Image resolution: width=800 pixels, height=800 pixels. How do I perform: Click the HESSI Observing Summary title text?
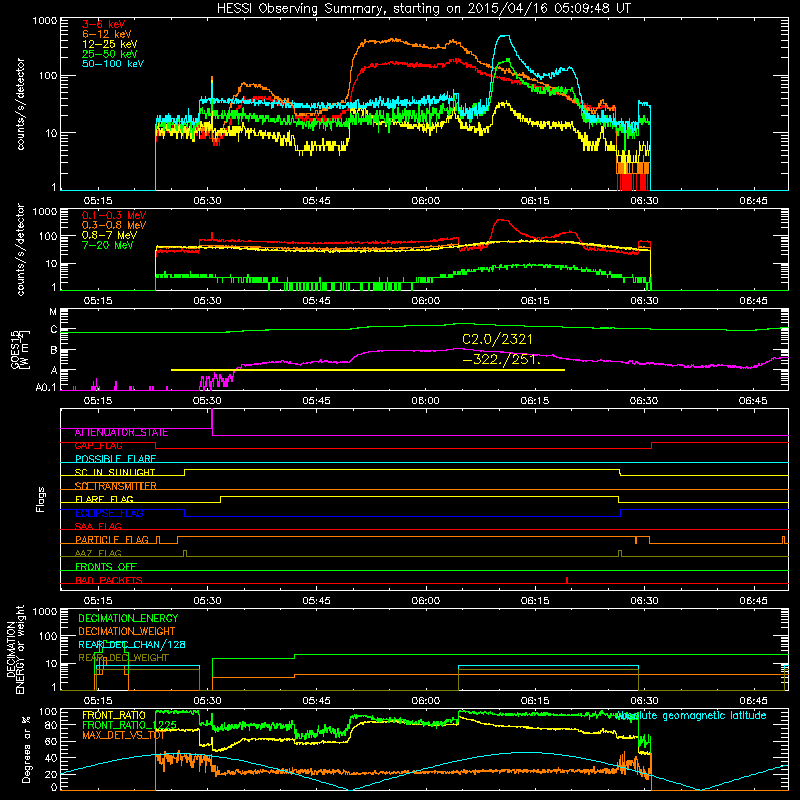pyautogui.click(x=424, y=9)
